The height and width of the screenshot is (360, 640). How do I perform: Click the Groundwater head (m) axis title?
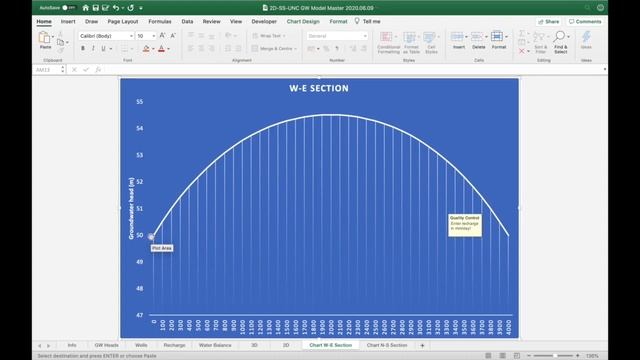coord(131,208)
